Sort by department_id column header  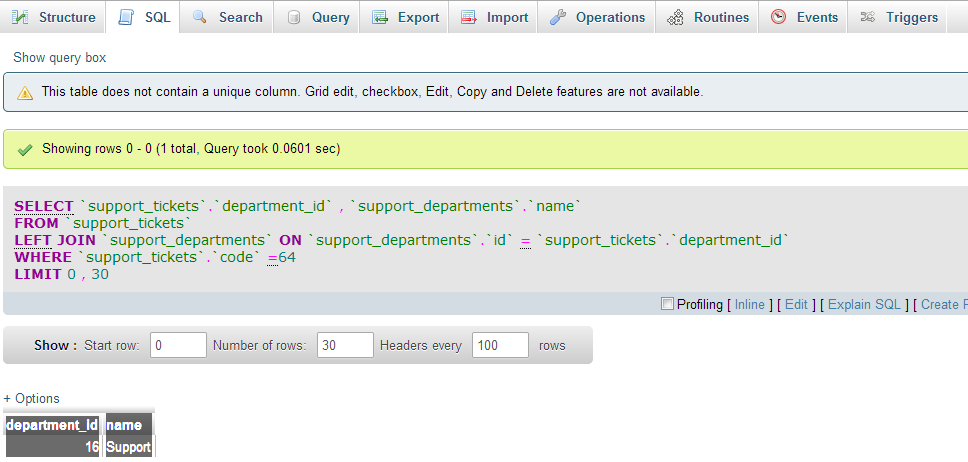pos(52,425)
